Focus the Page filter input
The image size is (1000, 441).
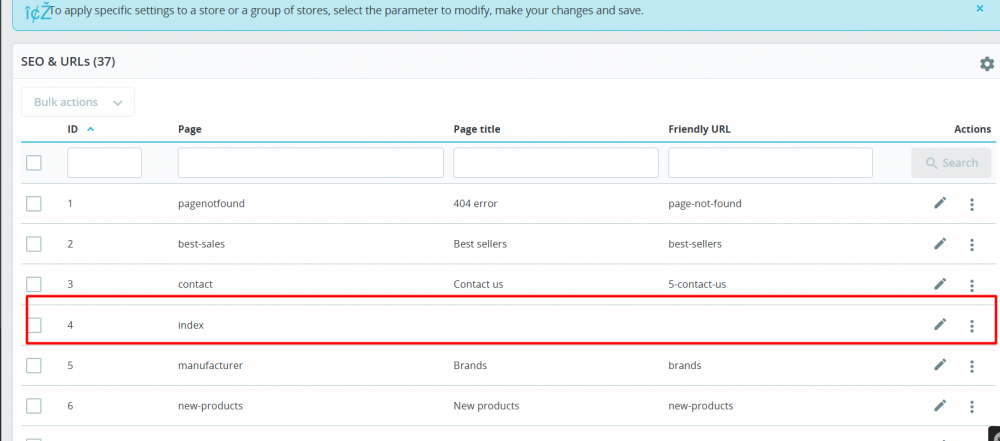point(311,163)
